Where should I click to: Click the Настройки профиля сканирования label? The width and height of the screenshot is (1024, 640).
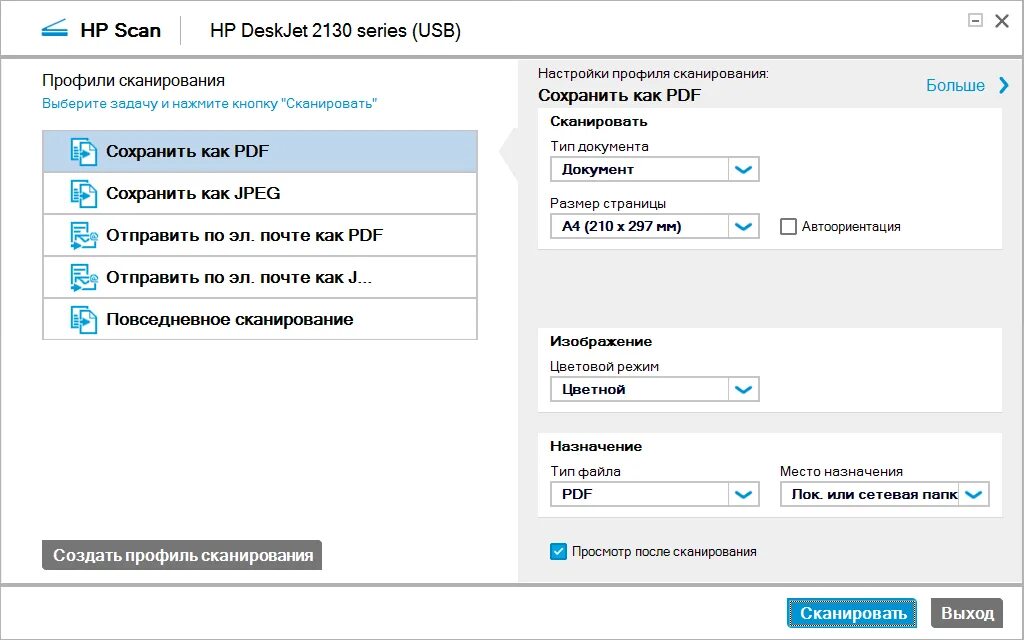pyautogui.click(x=653, y=73)
